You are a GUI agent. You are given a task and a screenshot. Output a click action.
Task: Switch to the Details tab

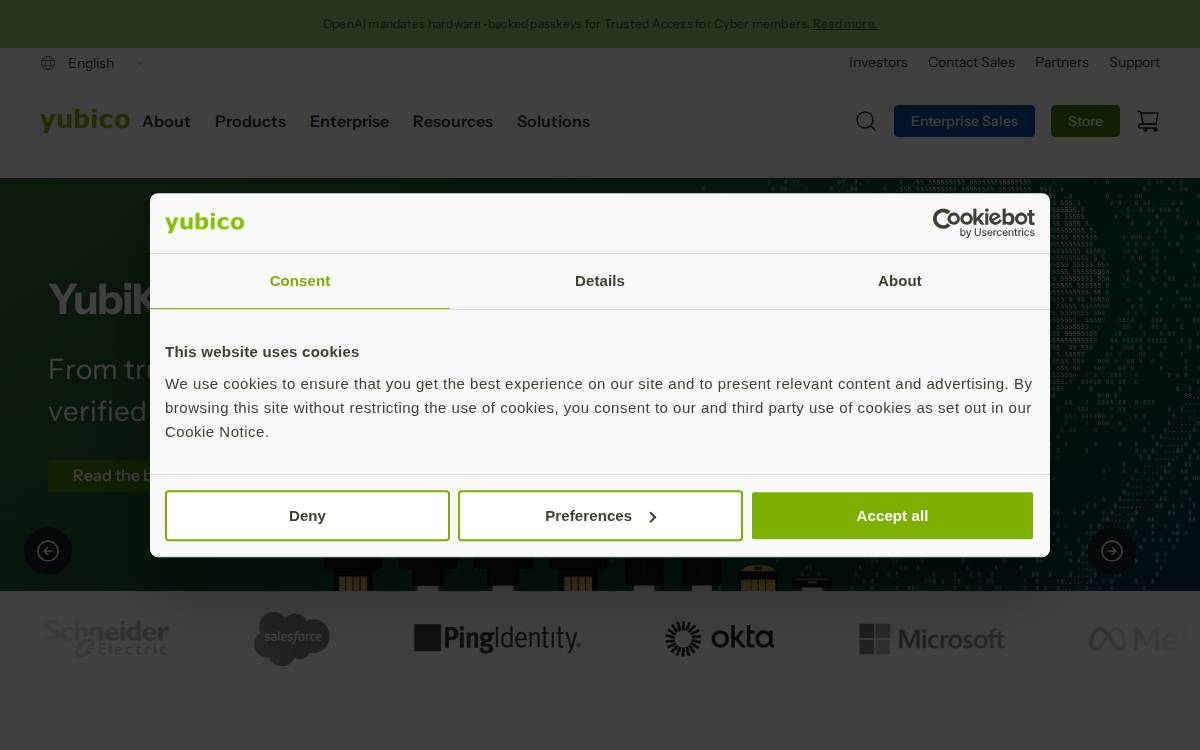(600, 281)
